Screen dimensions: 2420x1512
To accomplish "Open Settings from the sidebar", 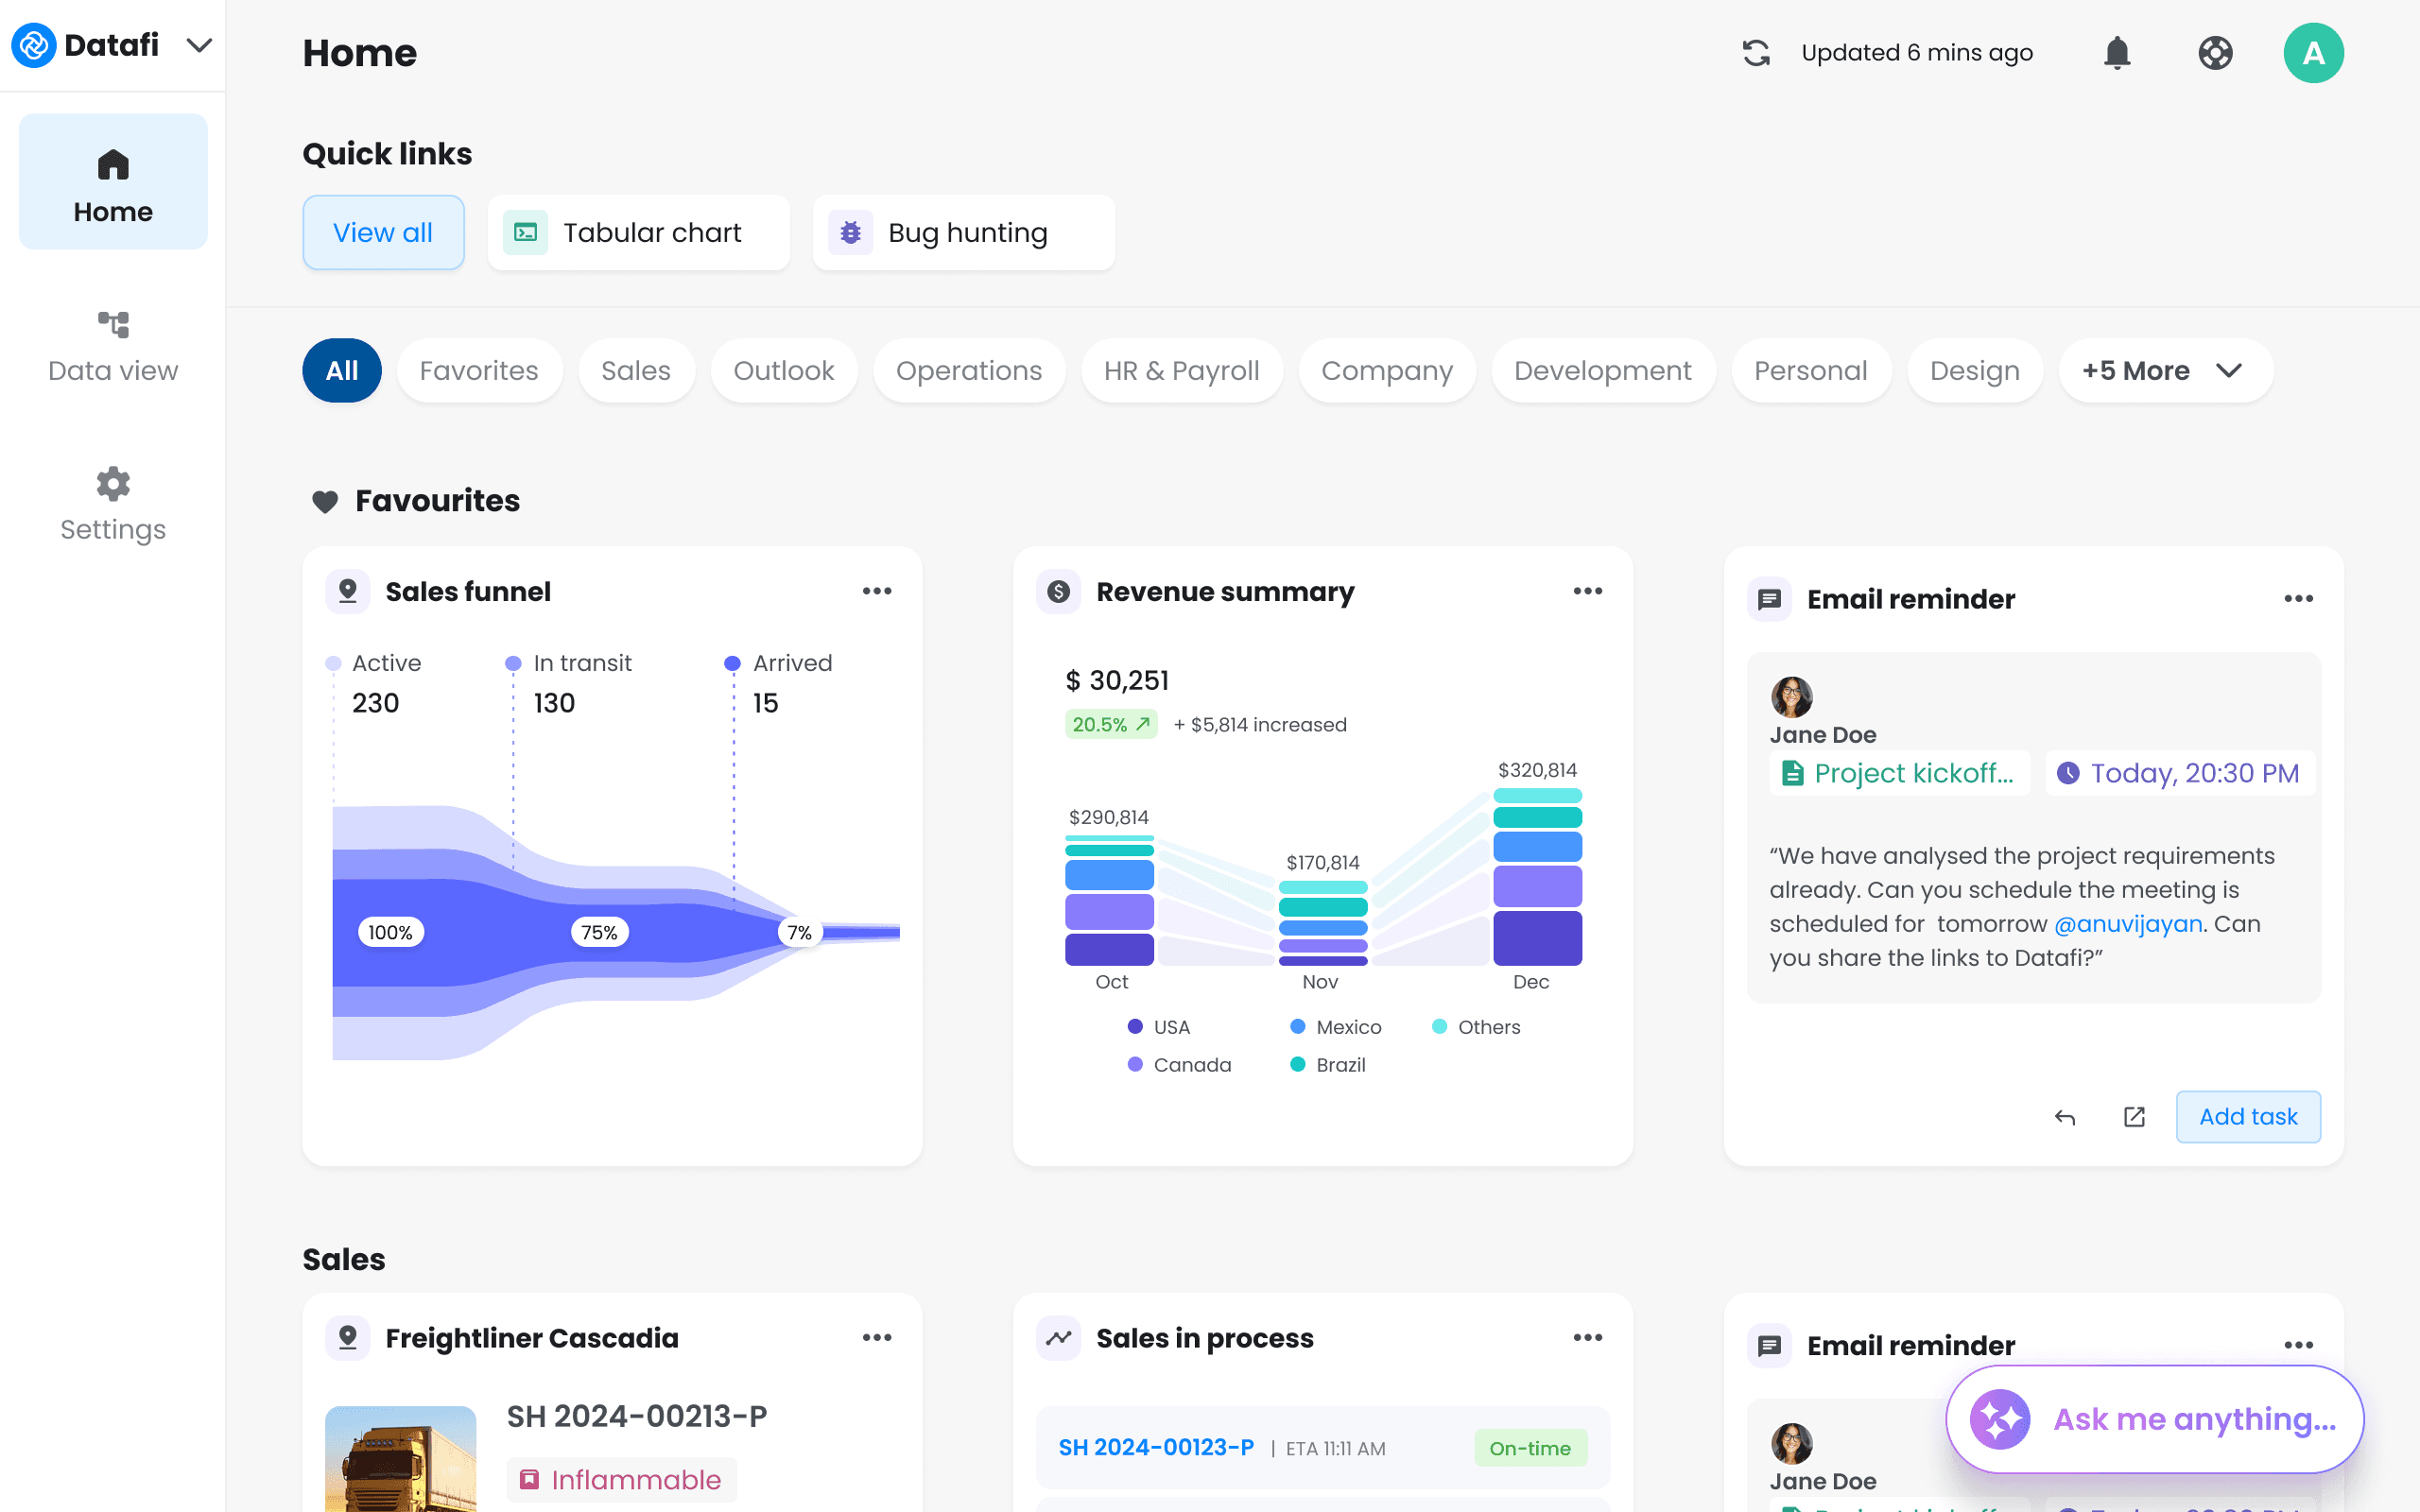I will [113, 505].
